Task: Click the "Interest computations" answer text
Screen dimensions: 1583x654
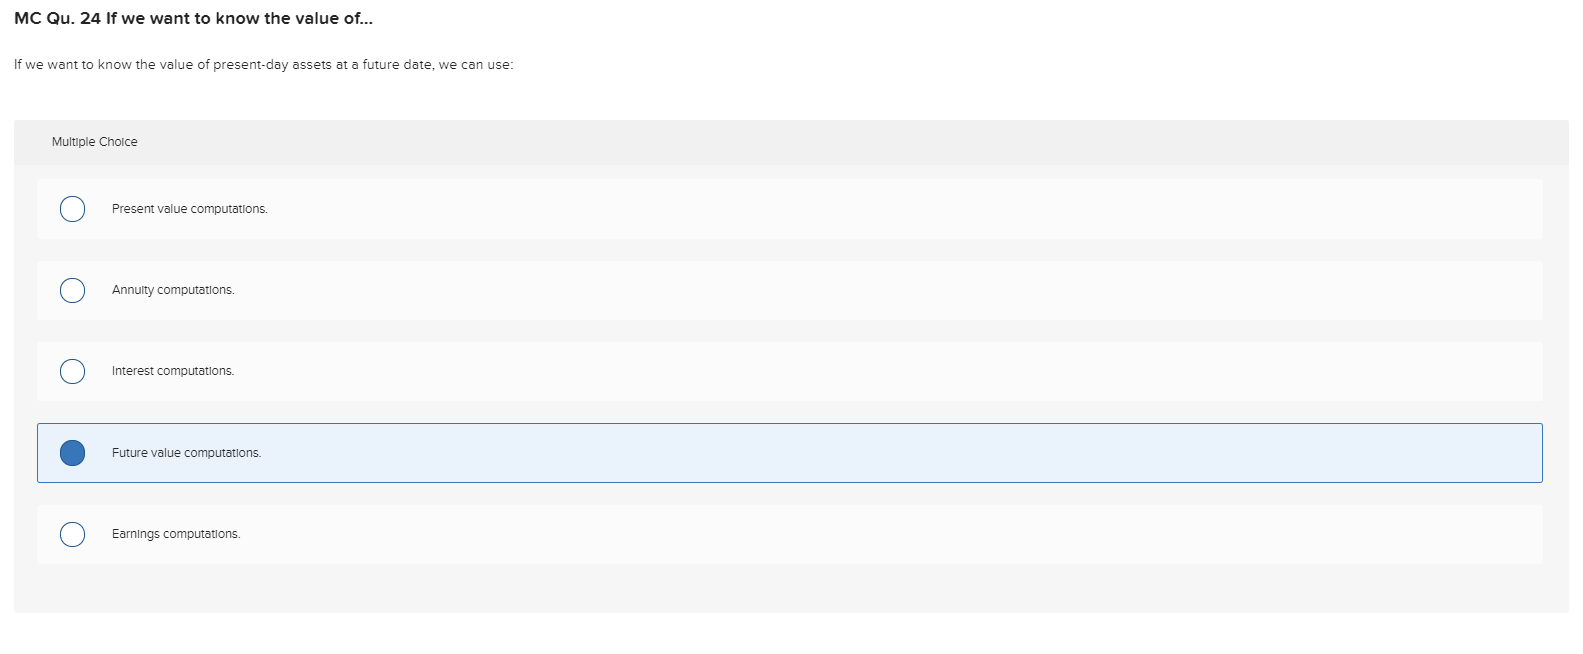Action: tap(174, 371)
